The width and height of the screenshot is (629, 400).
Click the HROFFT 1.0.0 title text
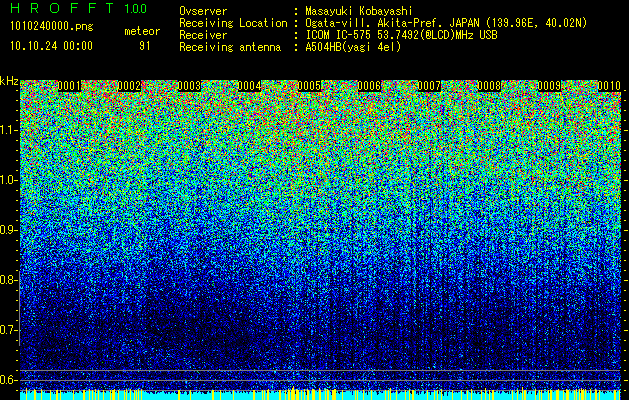(x=78, y=8)
